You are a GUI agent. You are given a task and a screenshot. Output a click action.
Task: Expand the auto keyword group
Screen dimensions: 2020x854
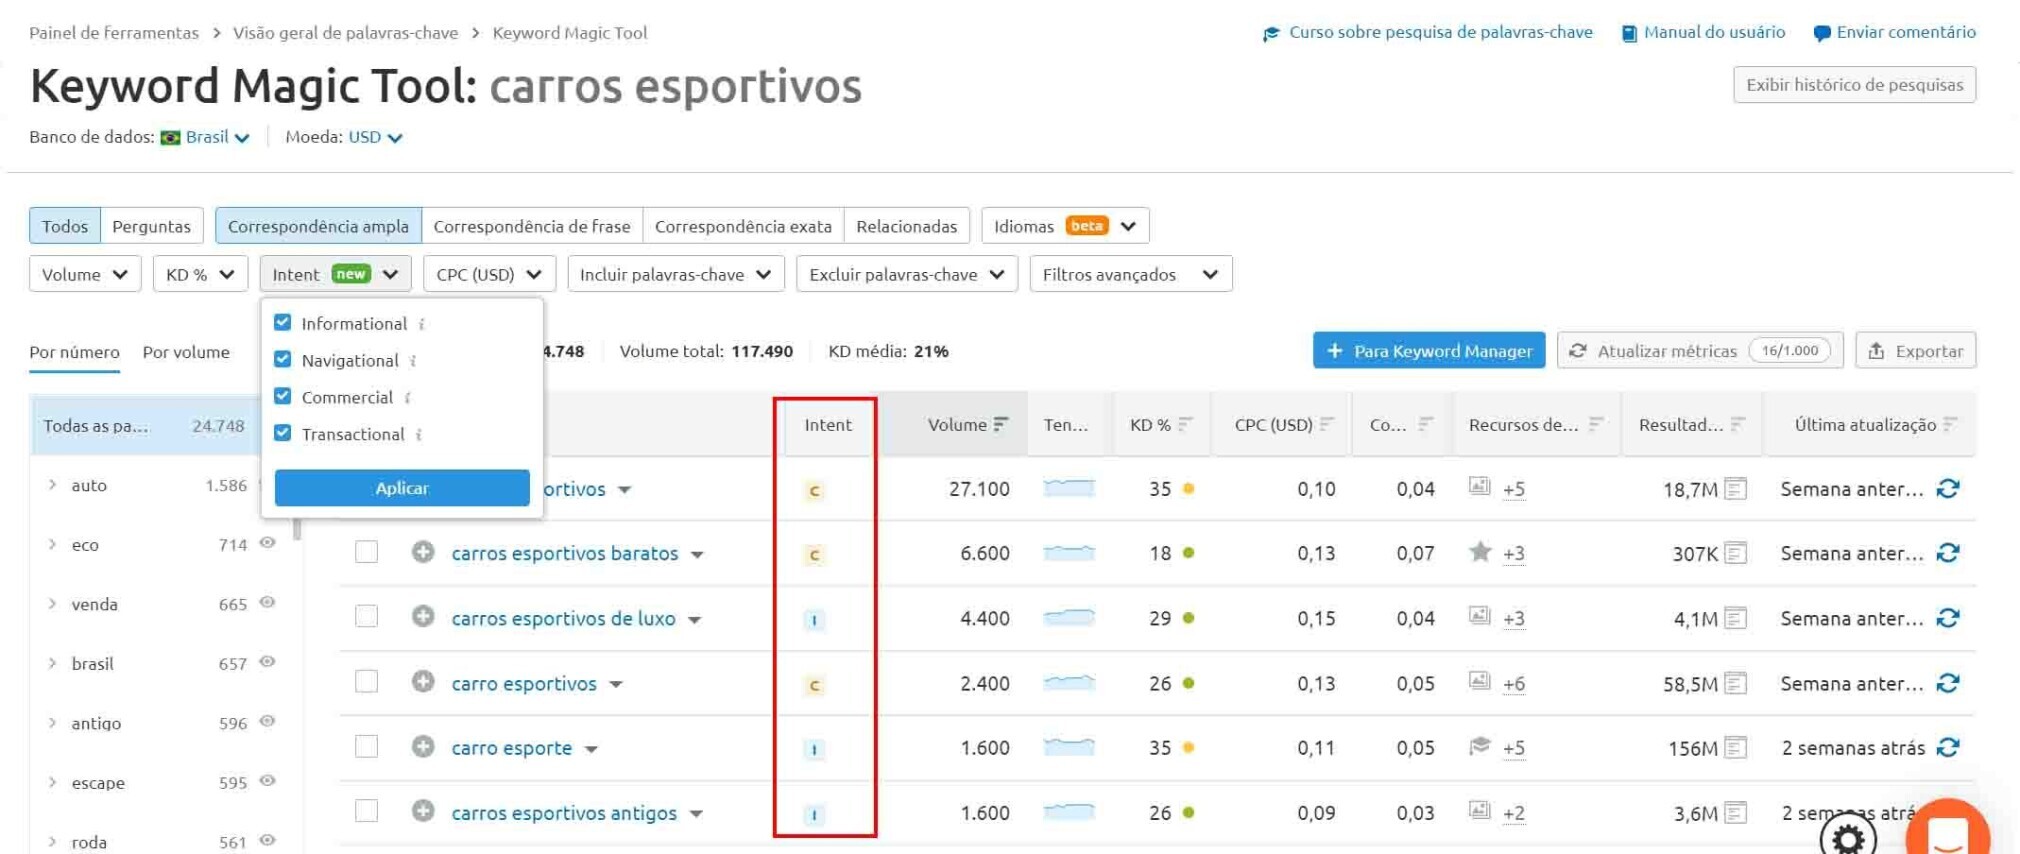53,485
